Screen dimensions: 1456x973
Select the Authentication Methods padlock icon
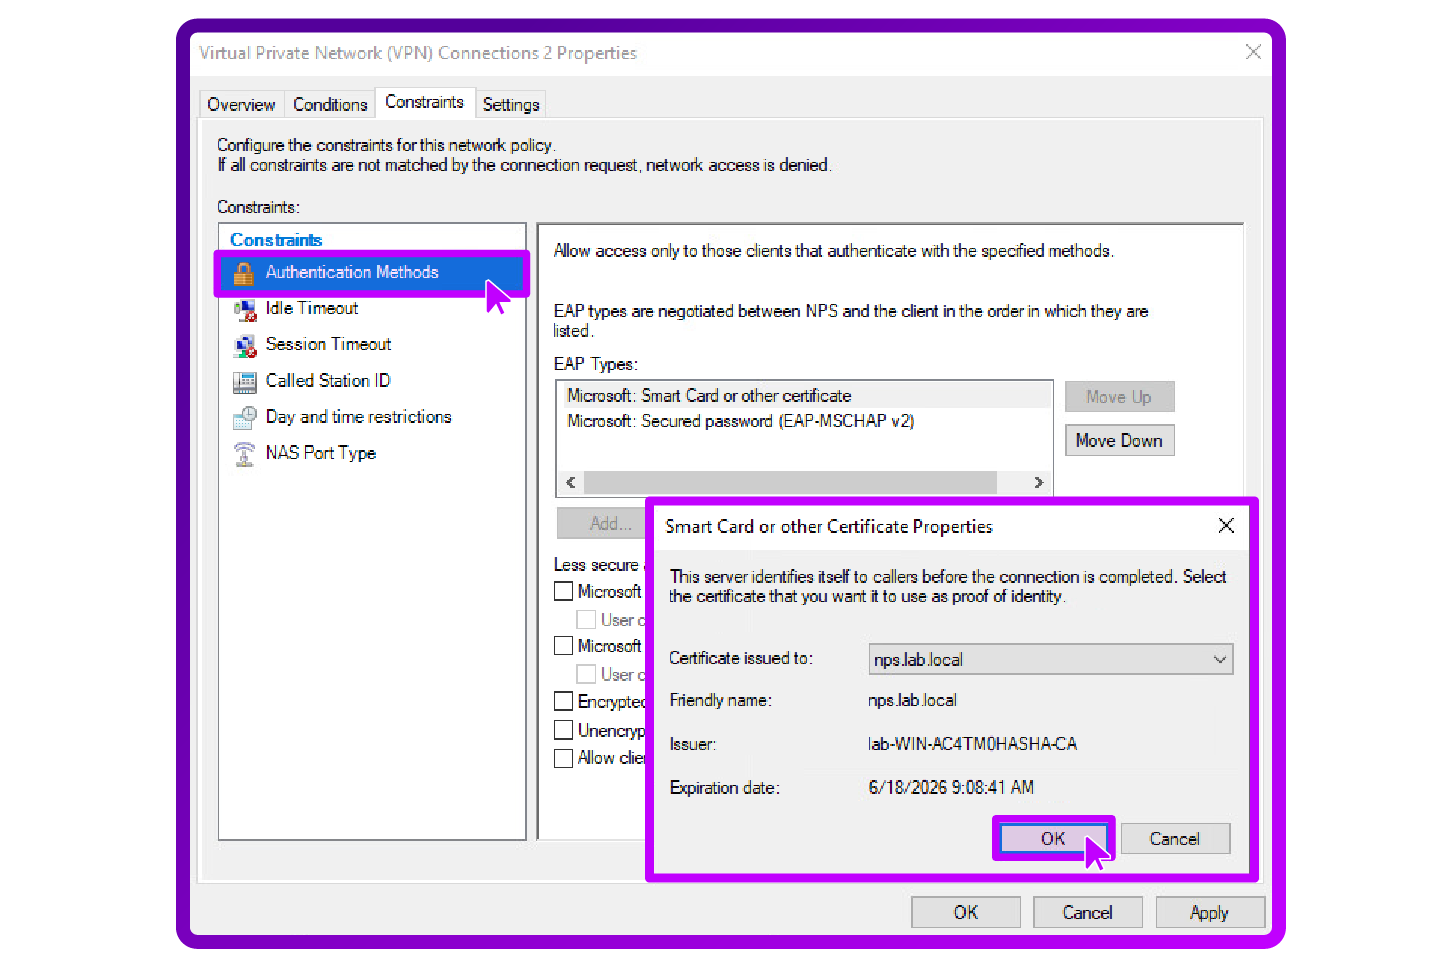click(x=243, y=272)
